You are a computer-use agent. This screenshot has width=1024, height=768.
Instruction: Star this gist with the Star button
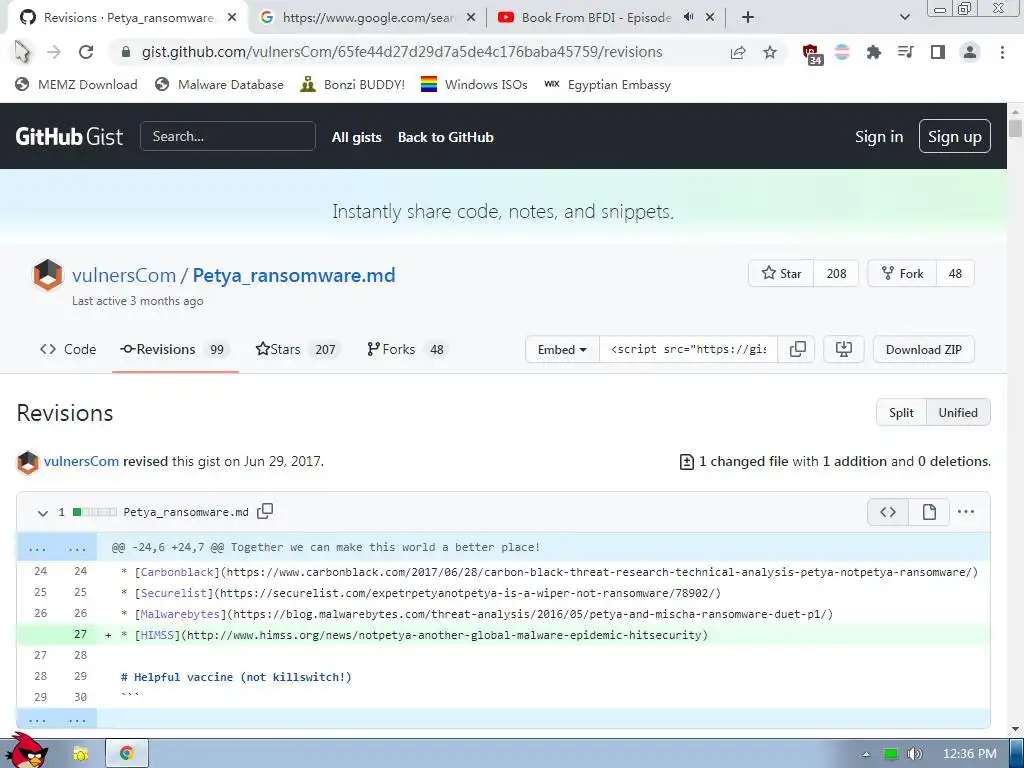pyautogui.click(x=781, y=274)
